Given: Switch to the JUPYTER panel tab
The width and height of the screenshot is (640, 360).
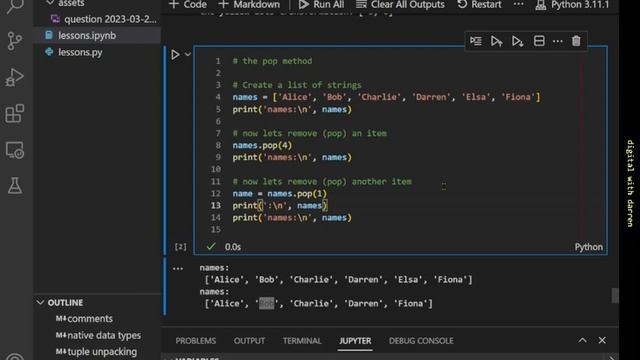Looking at the screenshot, I should (x=355, y=340).
